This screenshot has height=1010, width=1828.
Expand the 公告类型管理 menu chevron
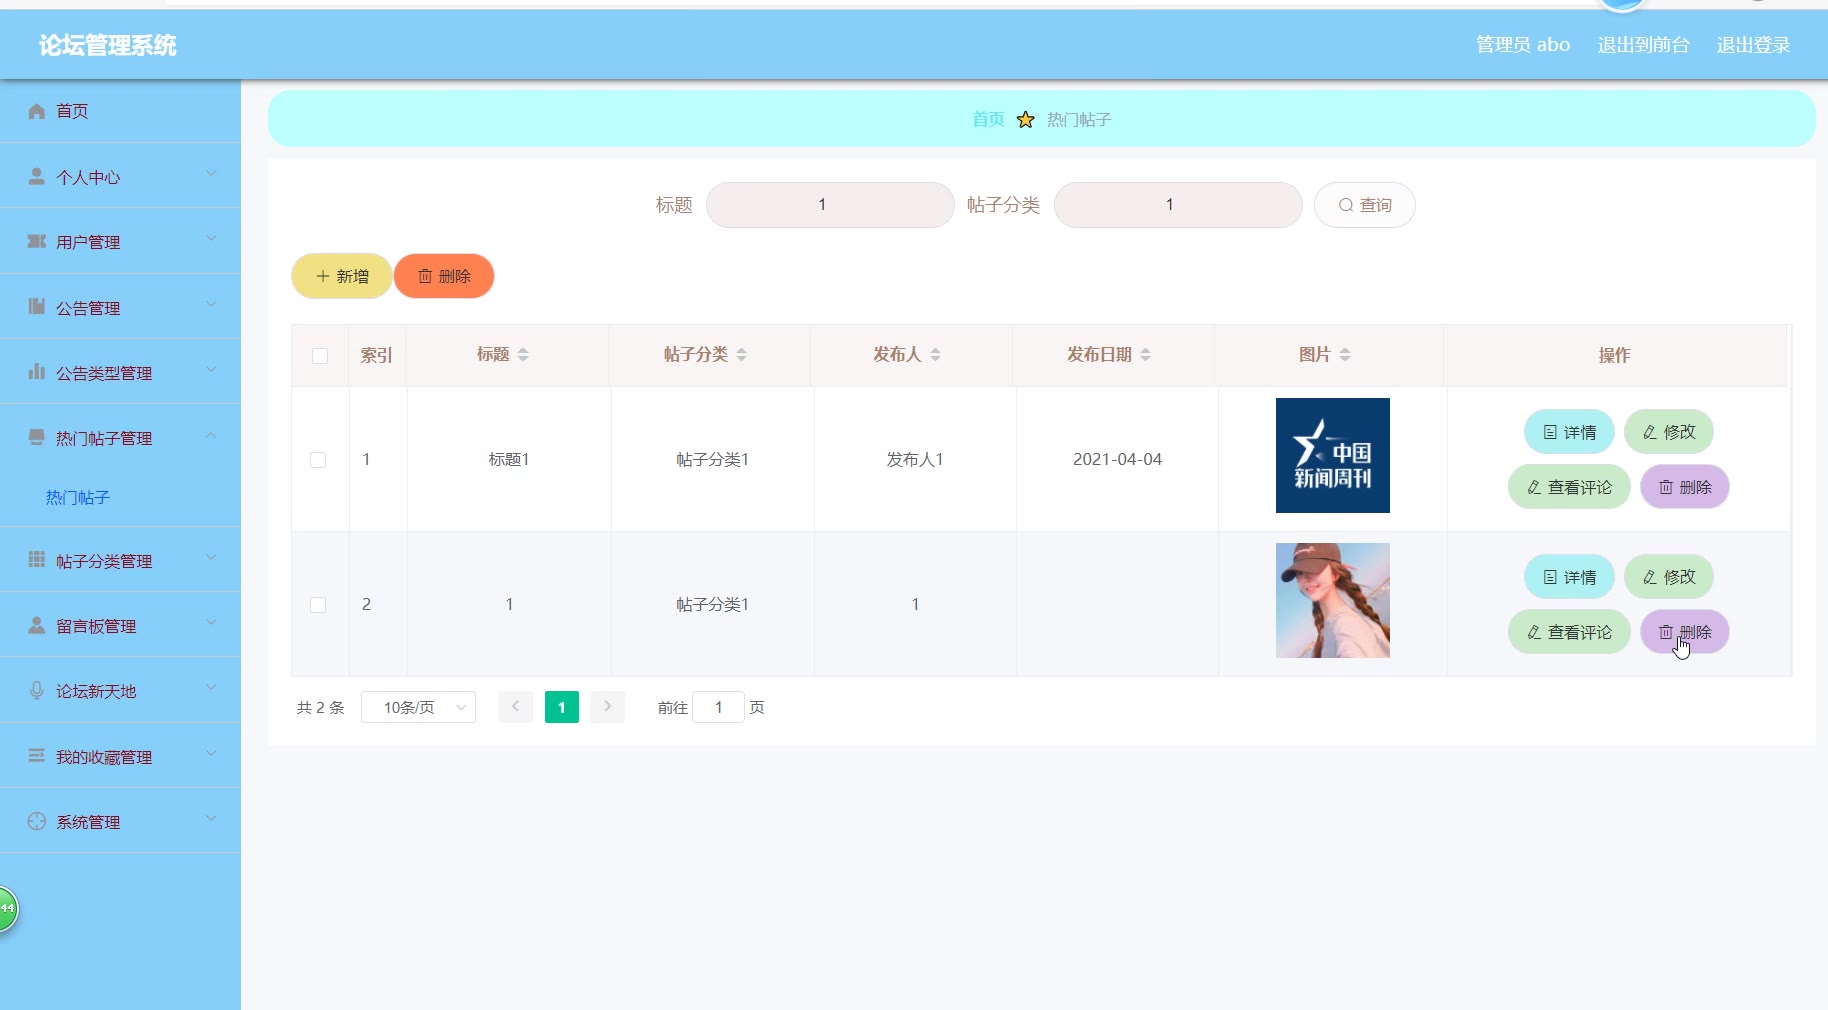[211, 370]
